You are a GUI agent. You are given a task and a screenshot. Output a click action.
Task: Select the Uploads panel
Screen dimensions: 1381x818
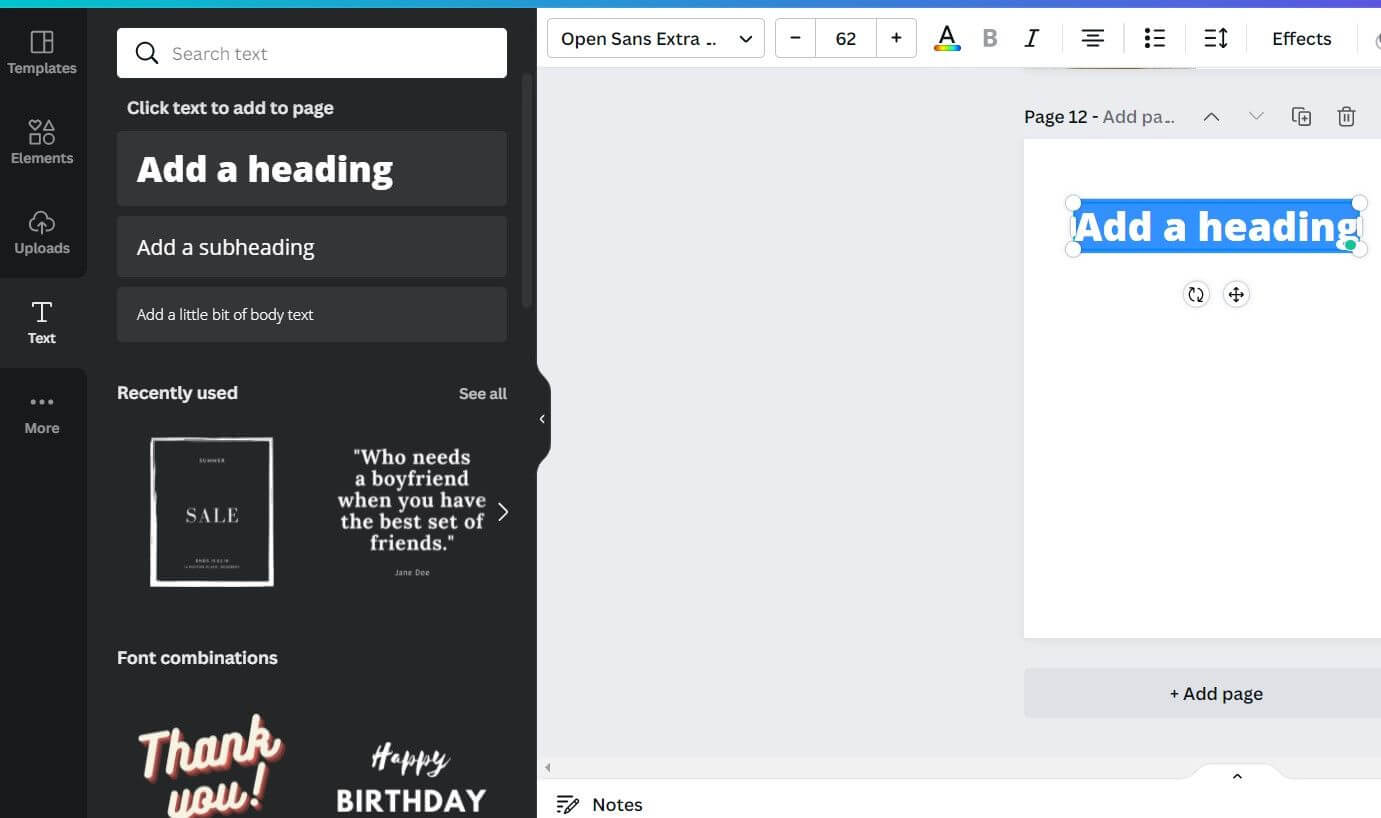click(x=41, y=233)
